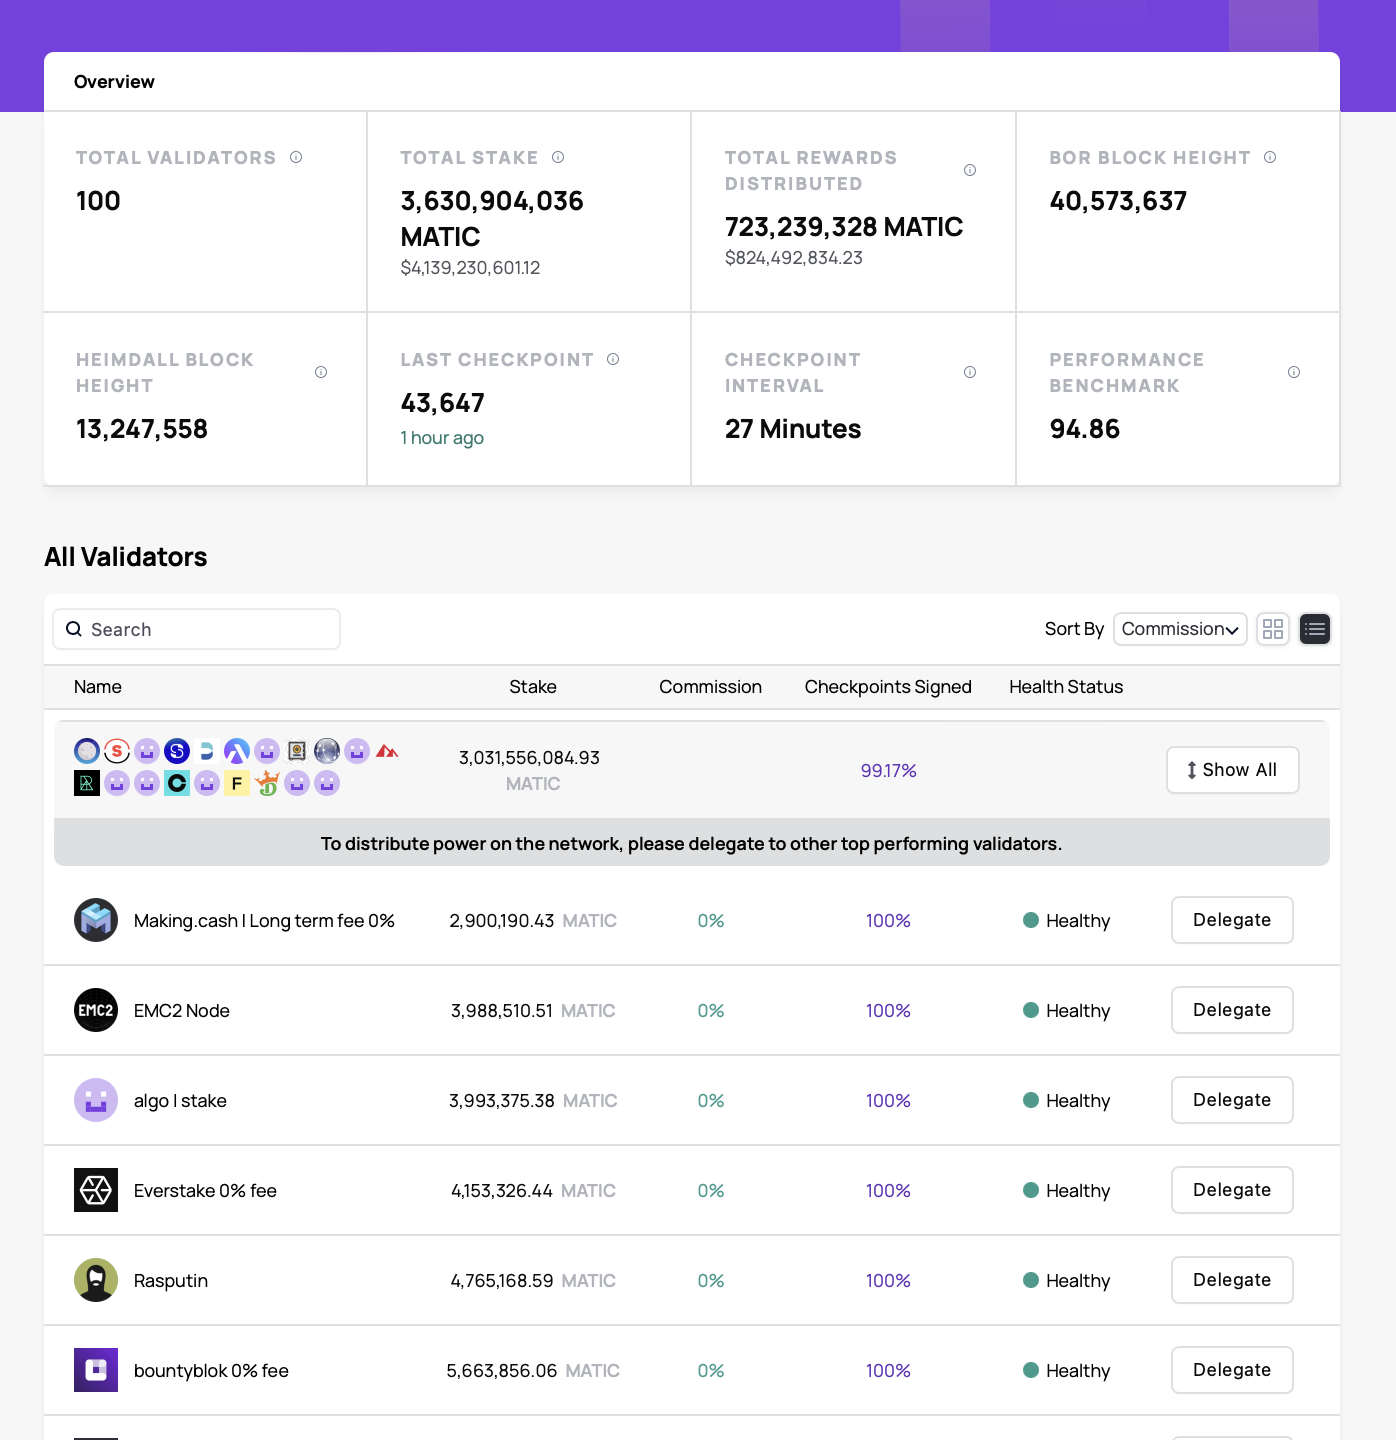Delegate to Everstake 0% fee

[1232, 1190]
